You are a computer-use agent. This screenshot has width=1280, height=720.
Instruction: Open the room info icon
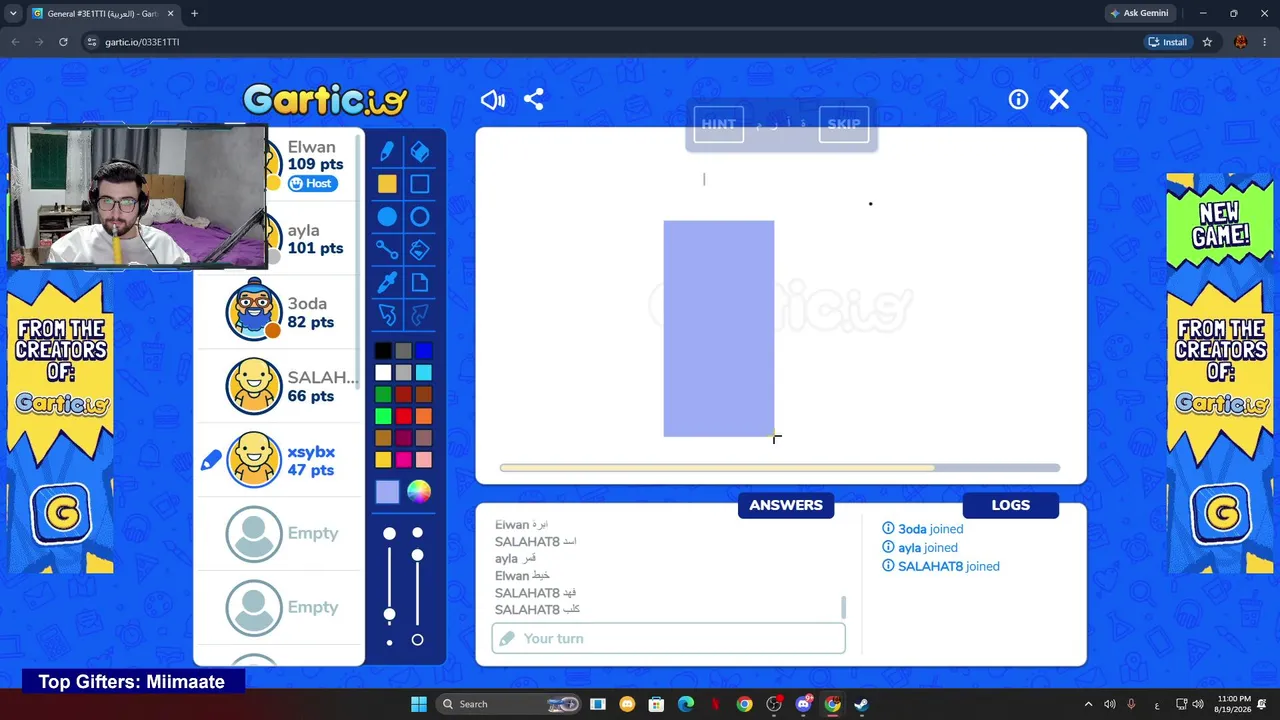[1018, 100]
